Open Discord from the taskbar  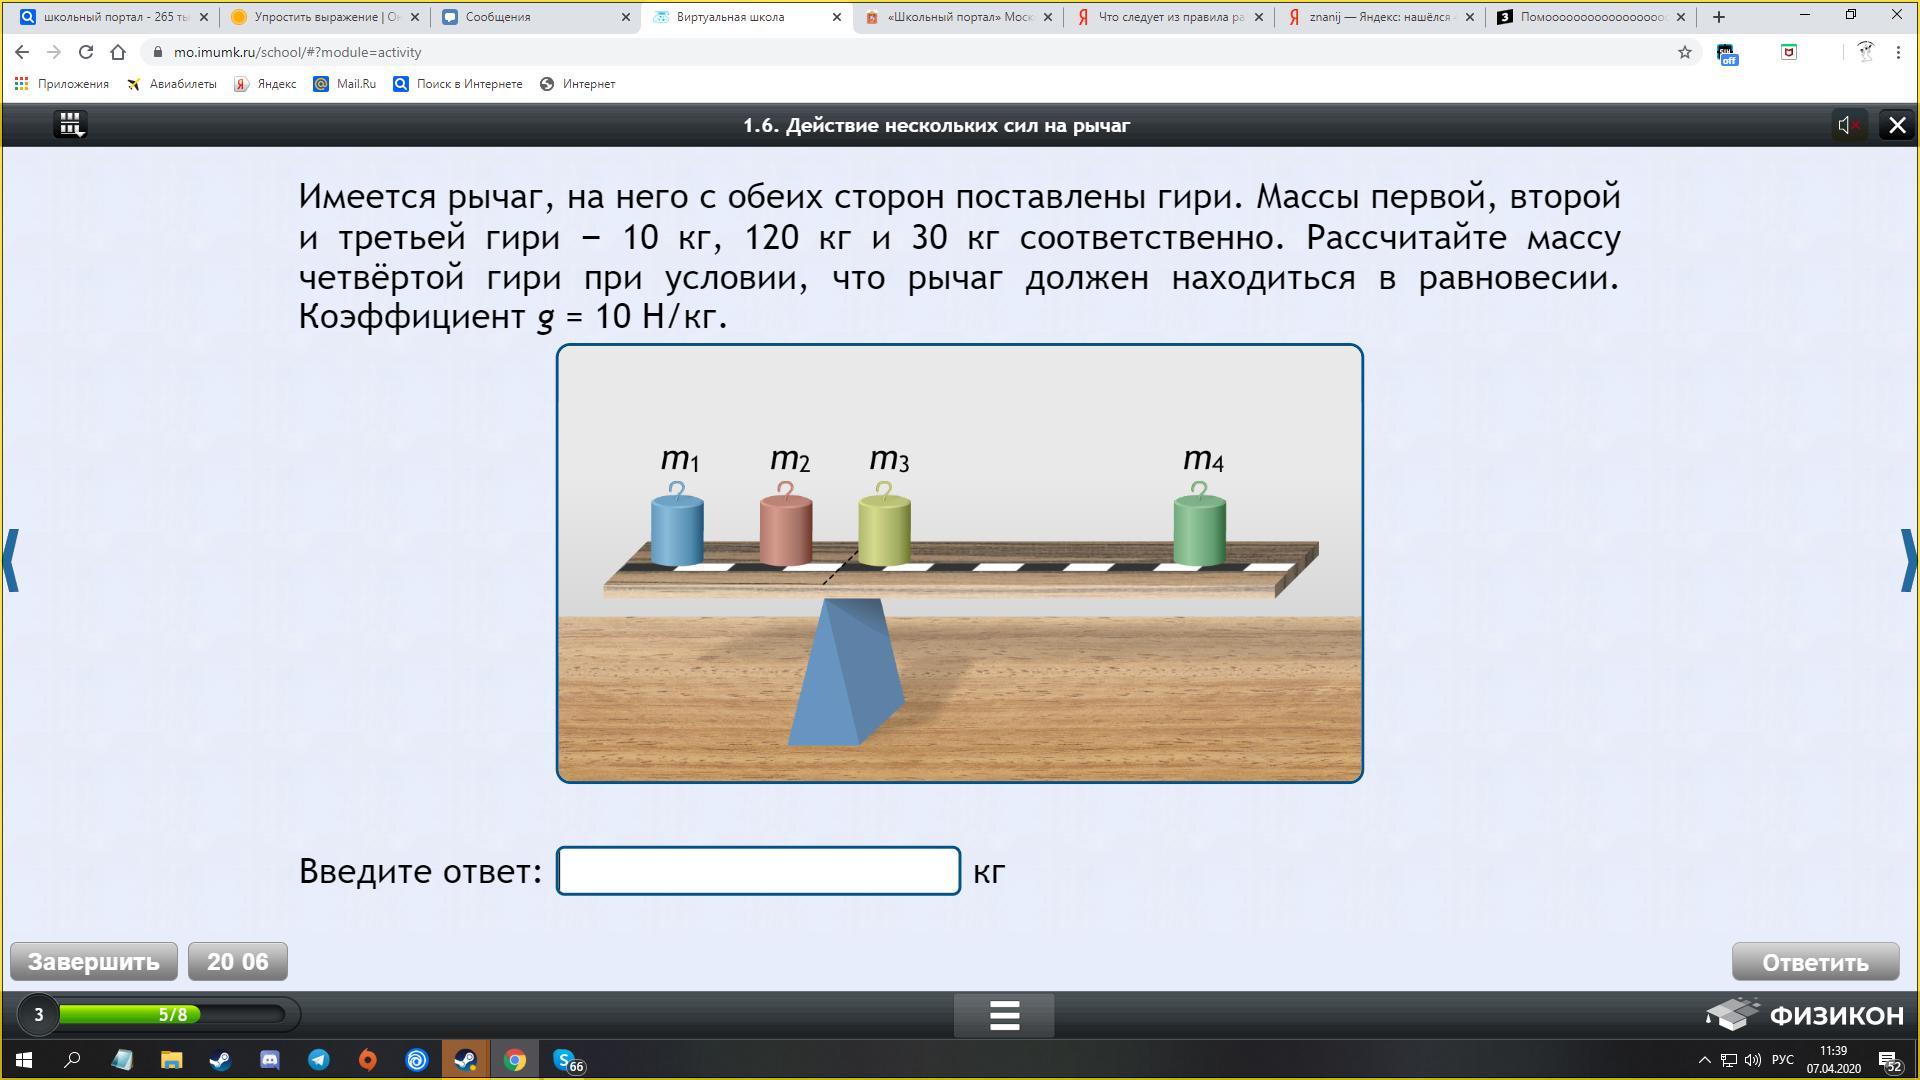[x=270, y=1060]
